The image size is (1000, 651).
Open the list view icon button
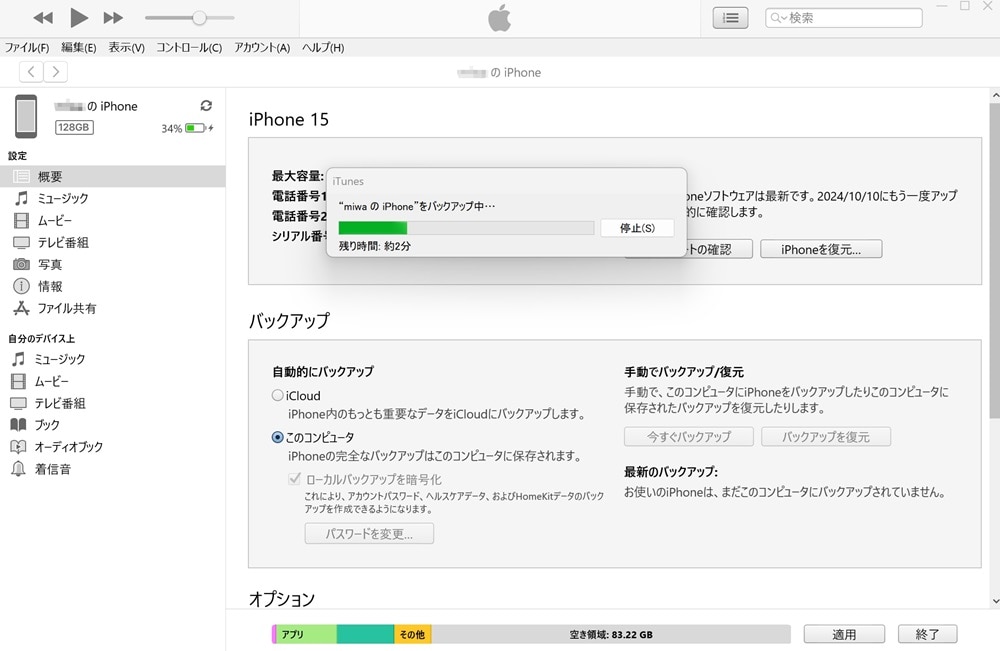pos(730,18)
